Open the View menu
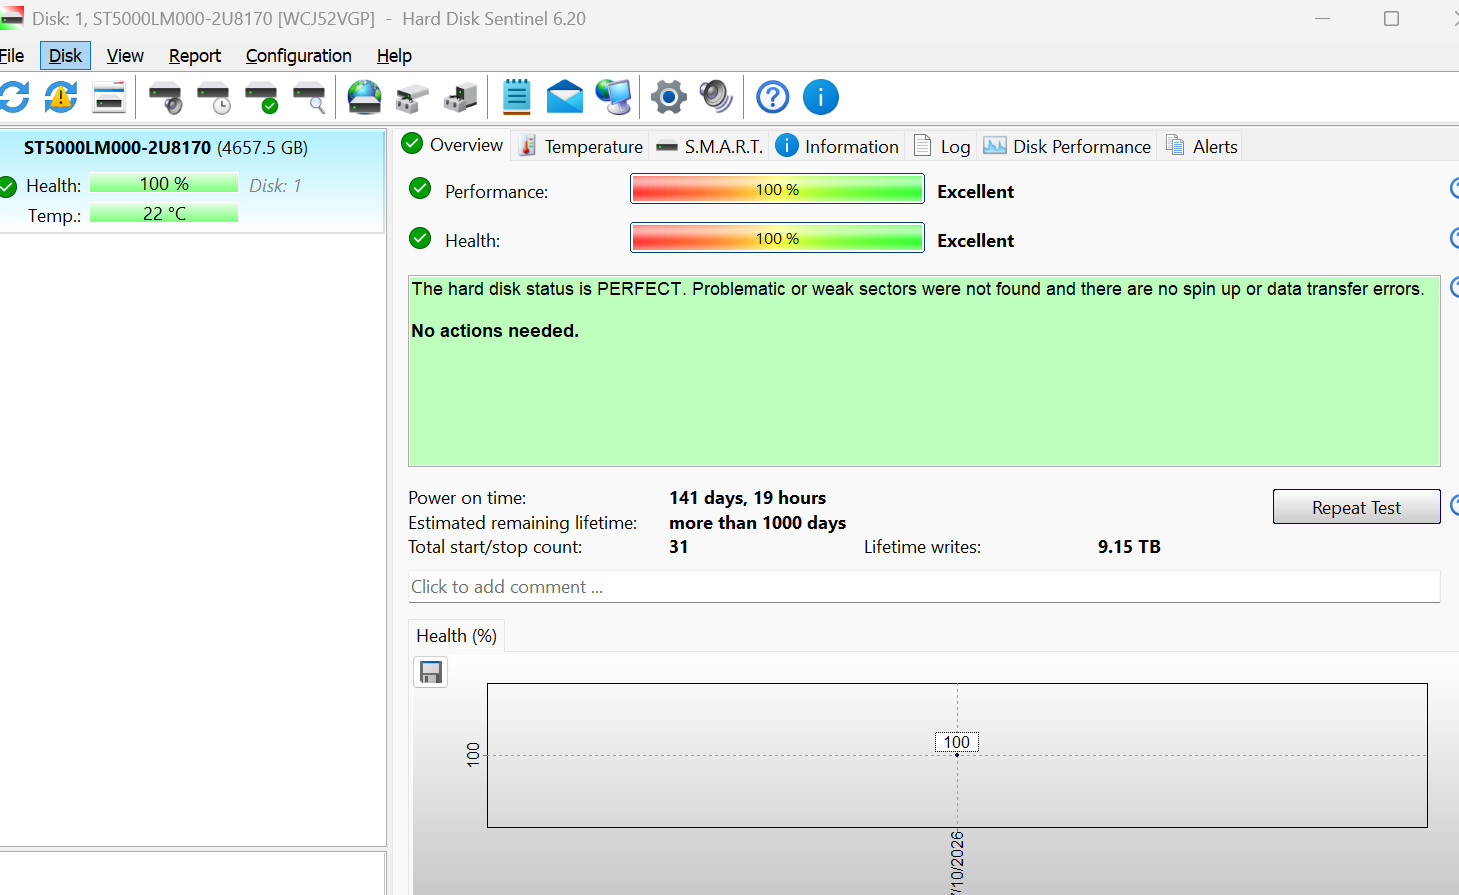The image size is (1459, 895). 125,56
